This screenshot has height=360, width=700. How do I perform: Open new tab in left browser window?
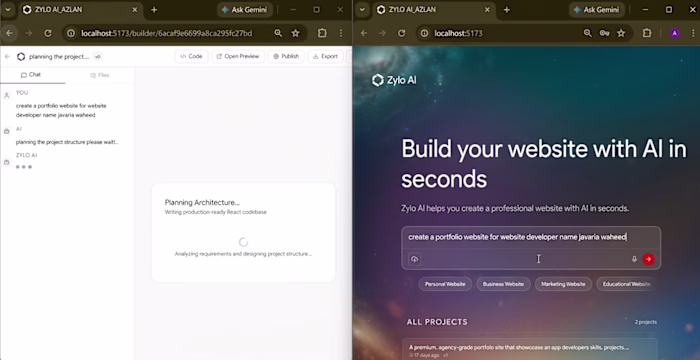point(154,10)
